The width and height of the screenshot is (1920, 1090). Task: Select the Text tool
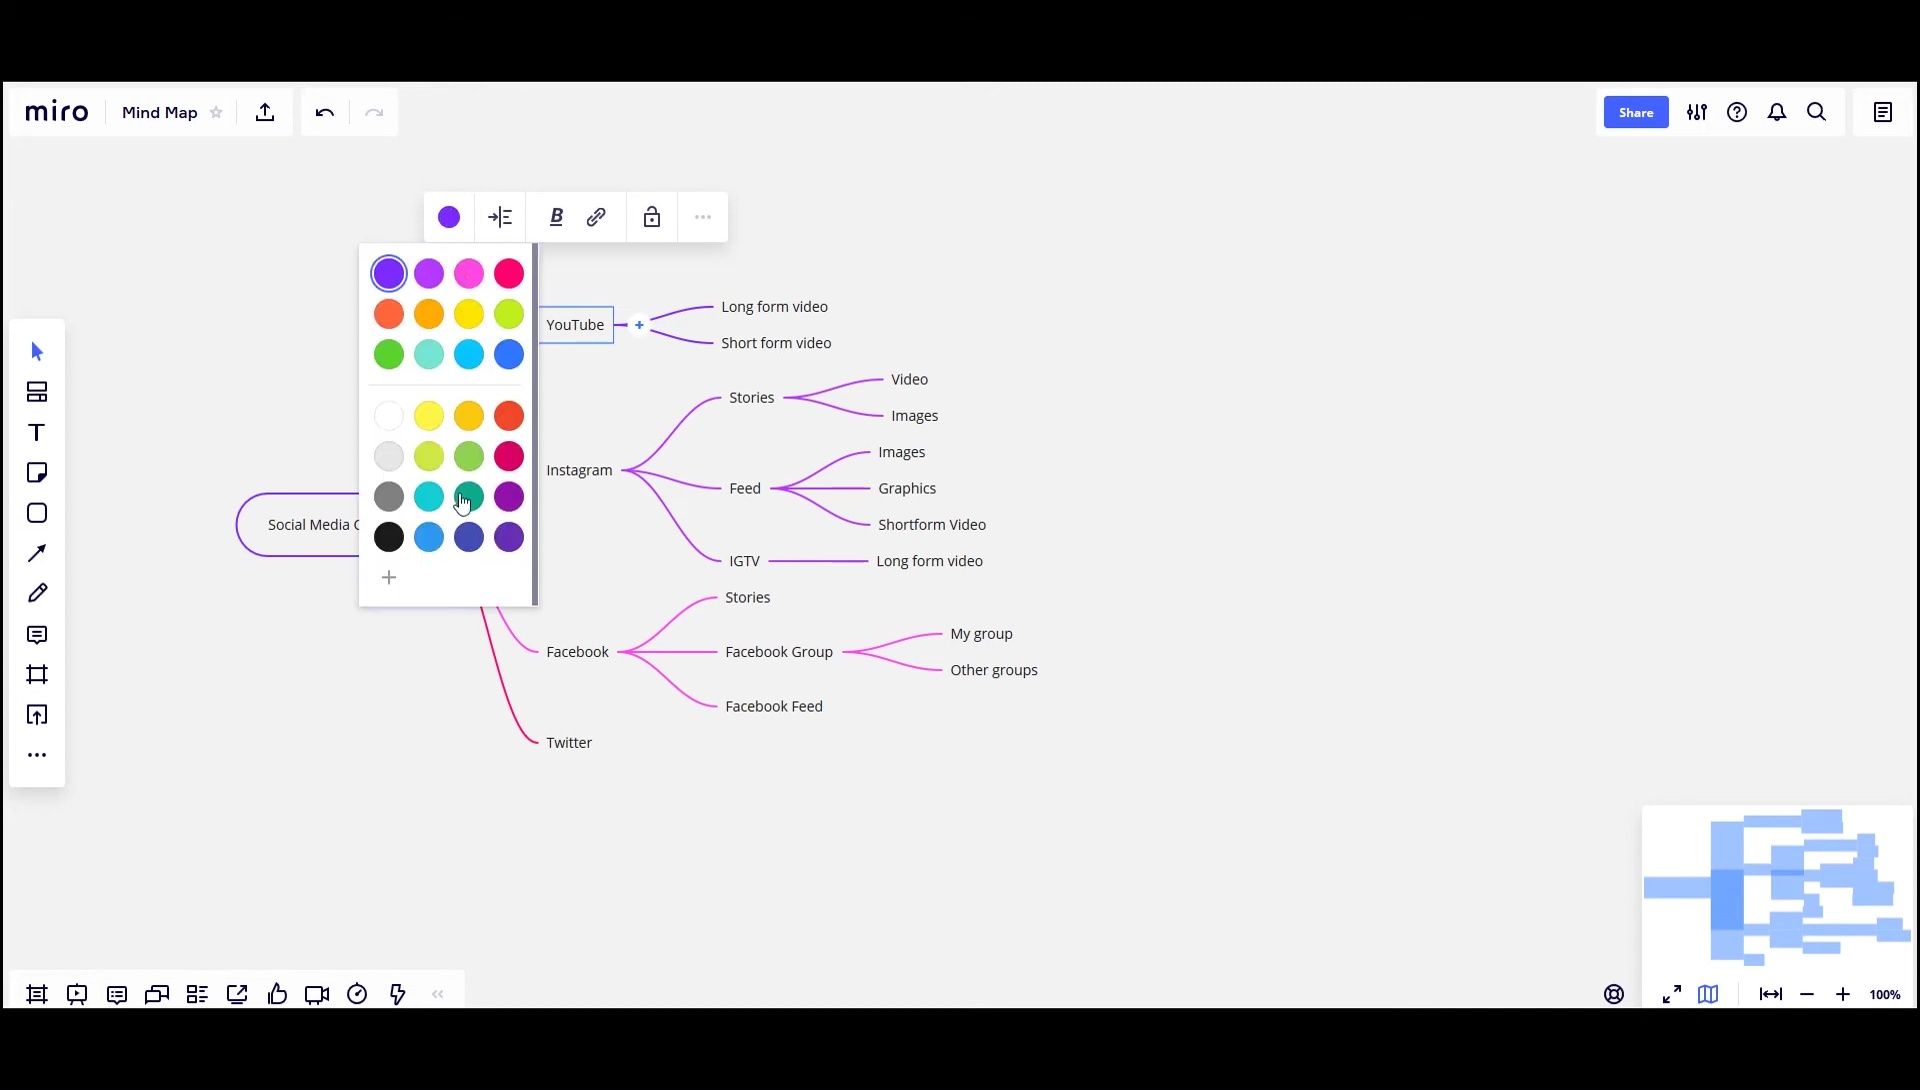[37, 433]
